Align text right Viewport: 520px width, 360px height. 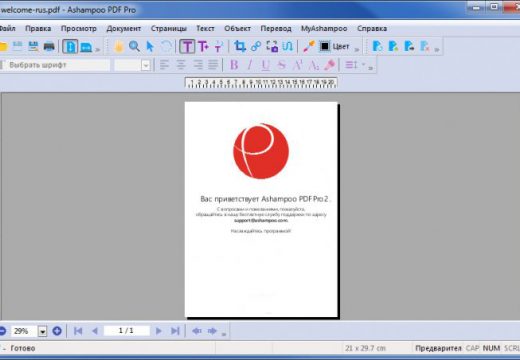pyautogui.click(x=197, y=65)
